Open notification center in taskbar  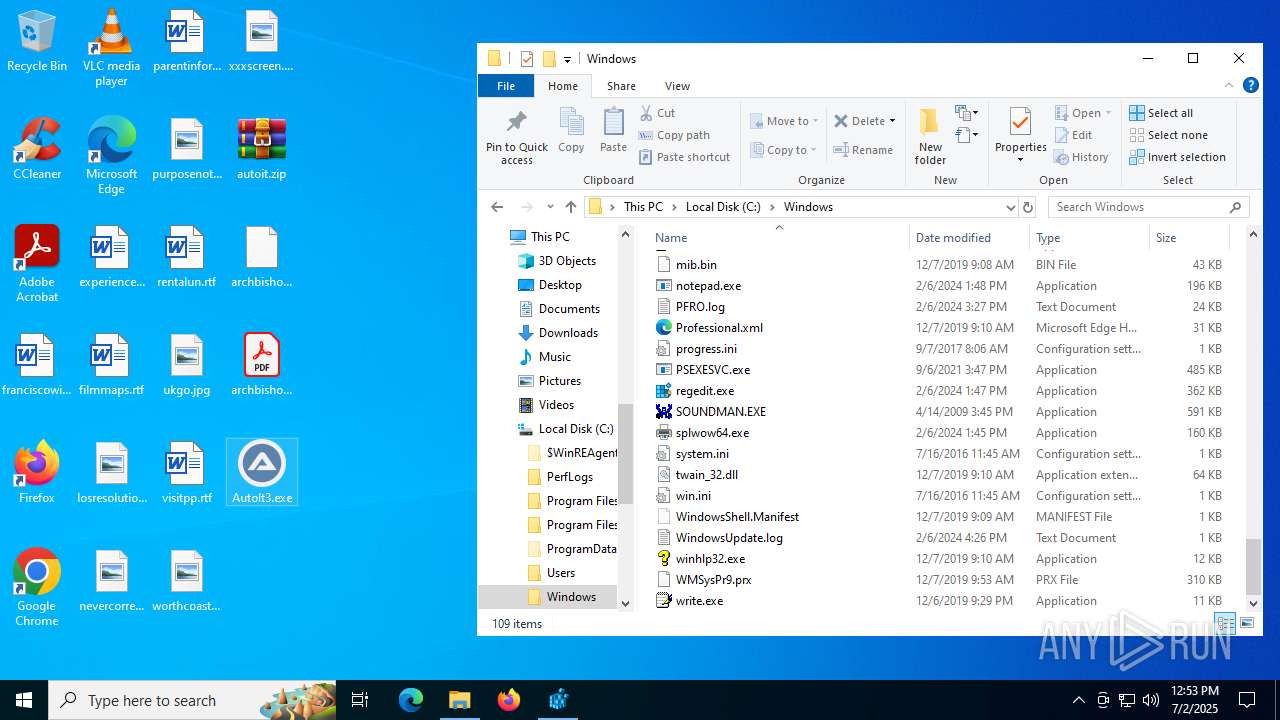coord(1247,700)
